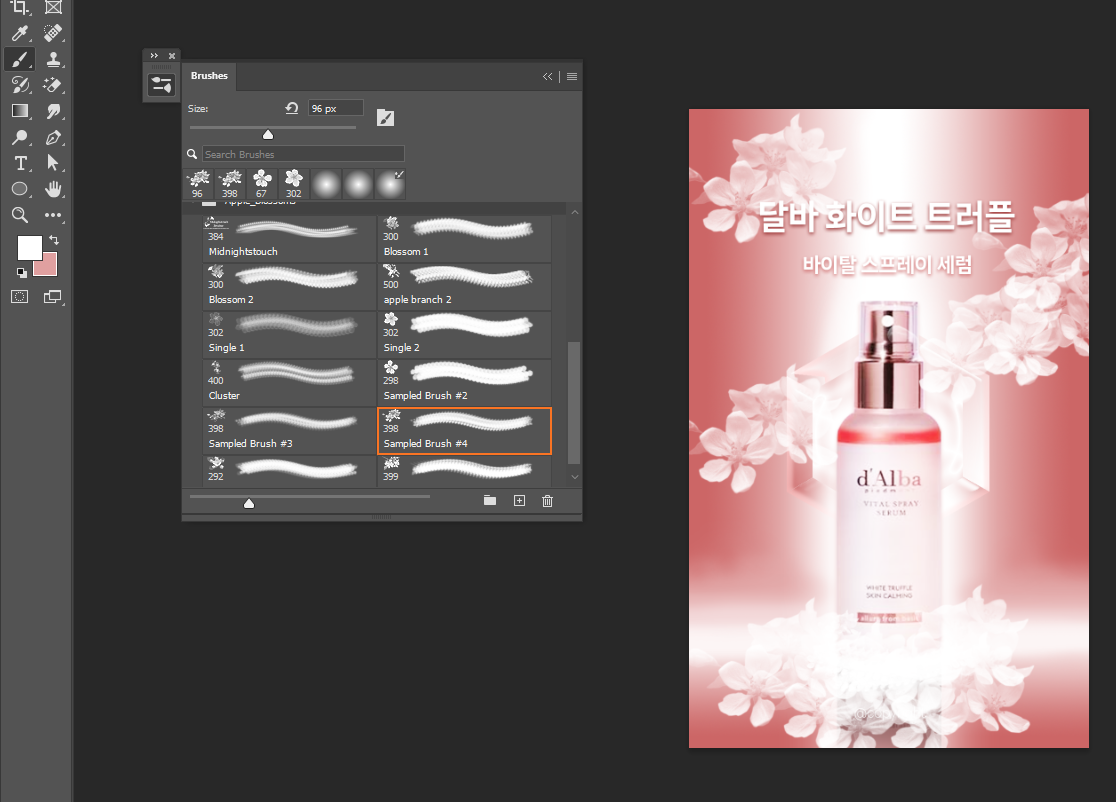Restore the brush to its original size
Viewport: 1116px width, 802px height.
292,108
